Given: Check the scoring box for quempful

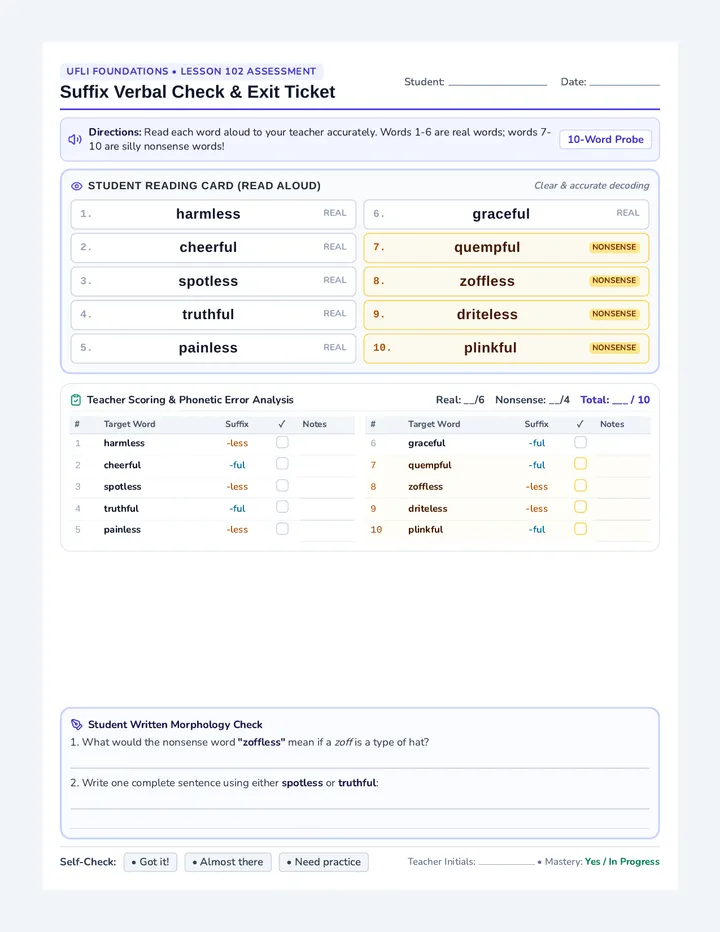Looking at the screenshot, I should pyautogui.click(x=581, y=464).
